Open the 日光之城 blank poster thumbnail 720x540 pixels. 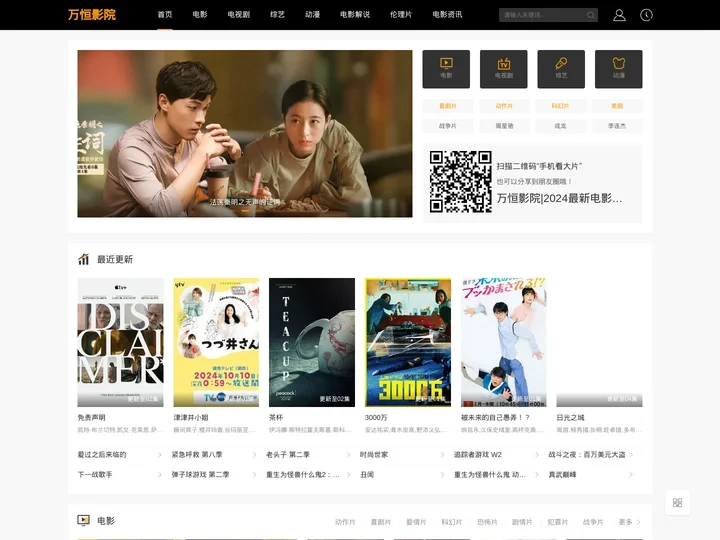[599, 342]
